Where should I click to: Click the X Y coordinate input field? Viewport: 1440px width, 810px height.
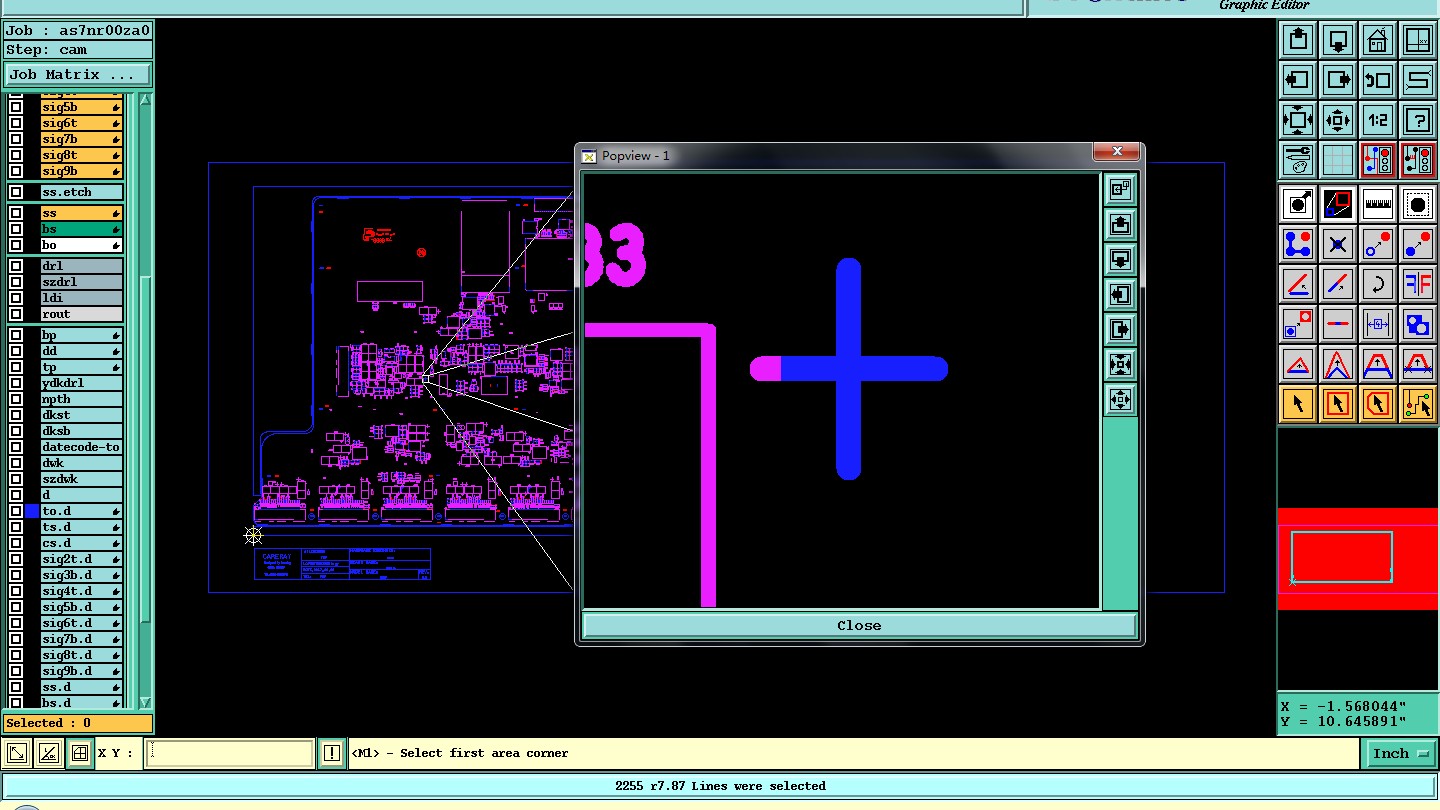point(230,753)
